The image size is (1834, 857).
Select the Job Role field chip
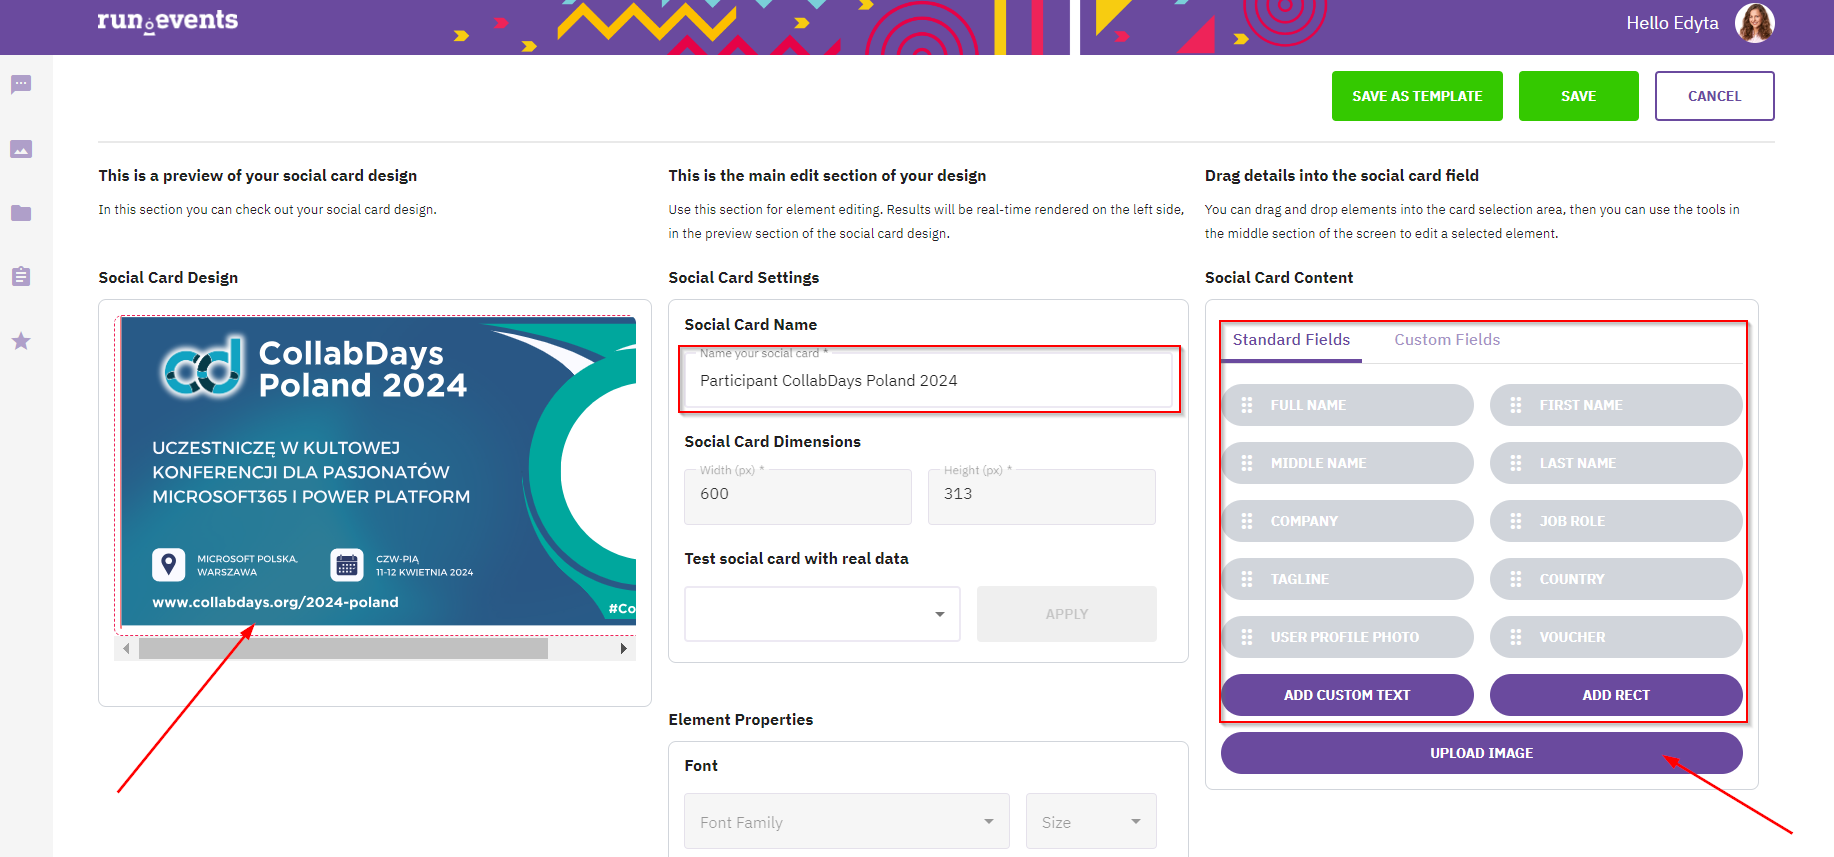pyautogui.click(x=1616, y=521)
